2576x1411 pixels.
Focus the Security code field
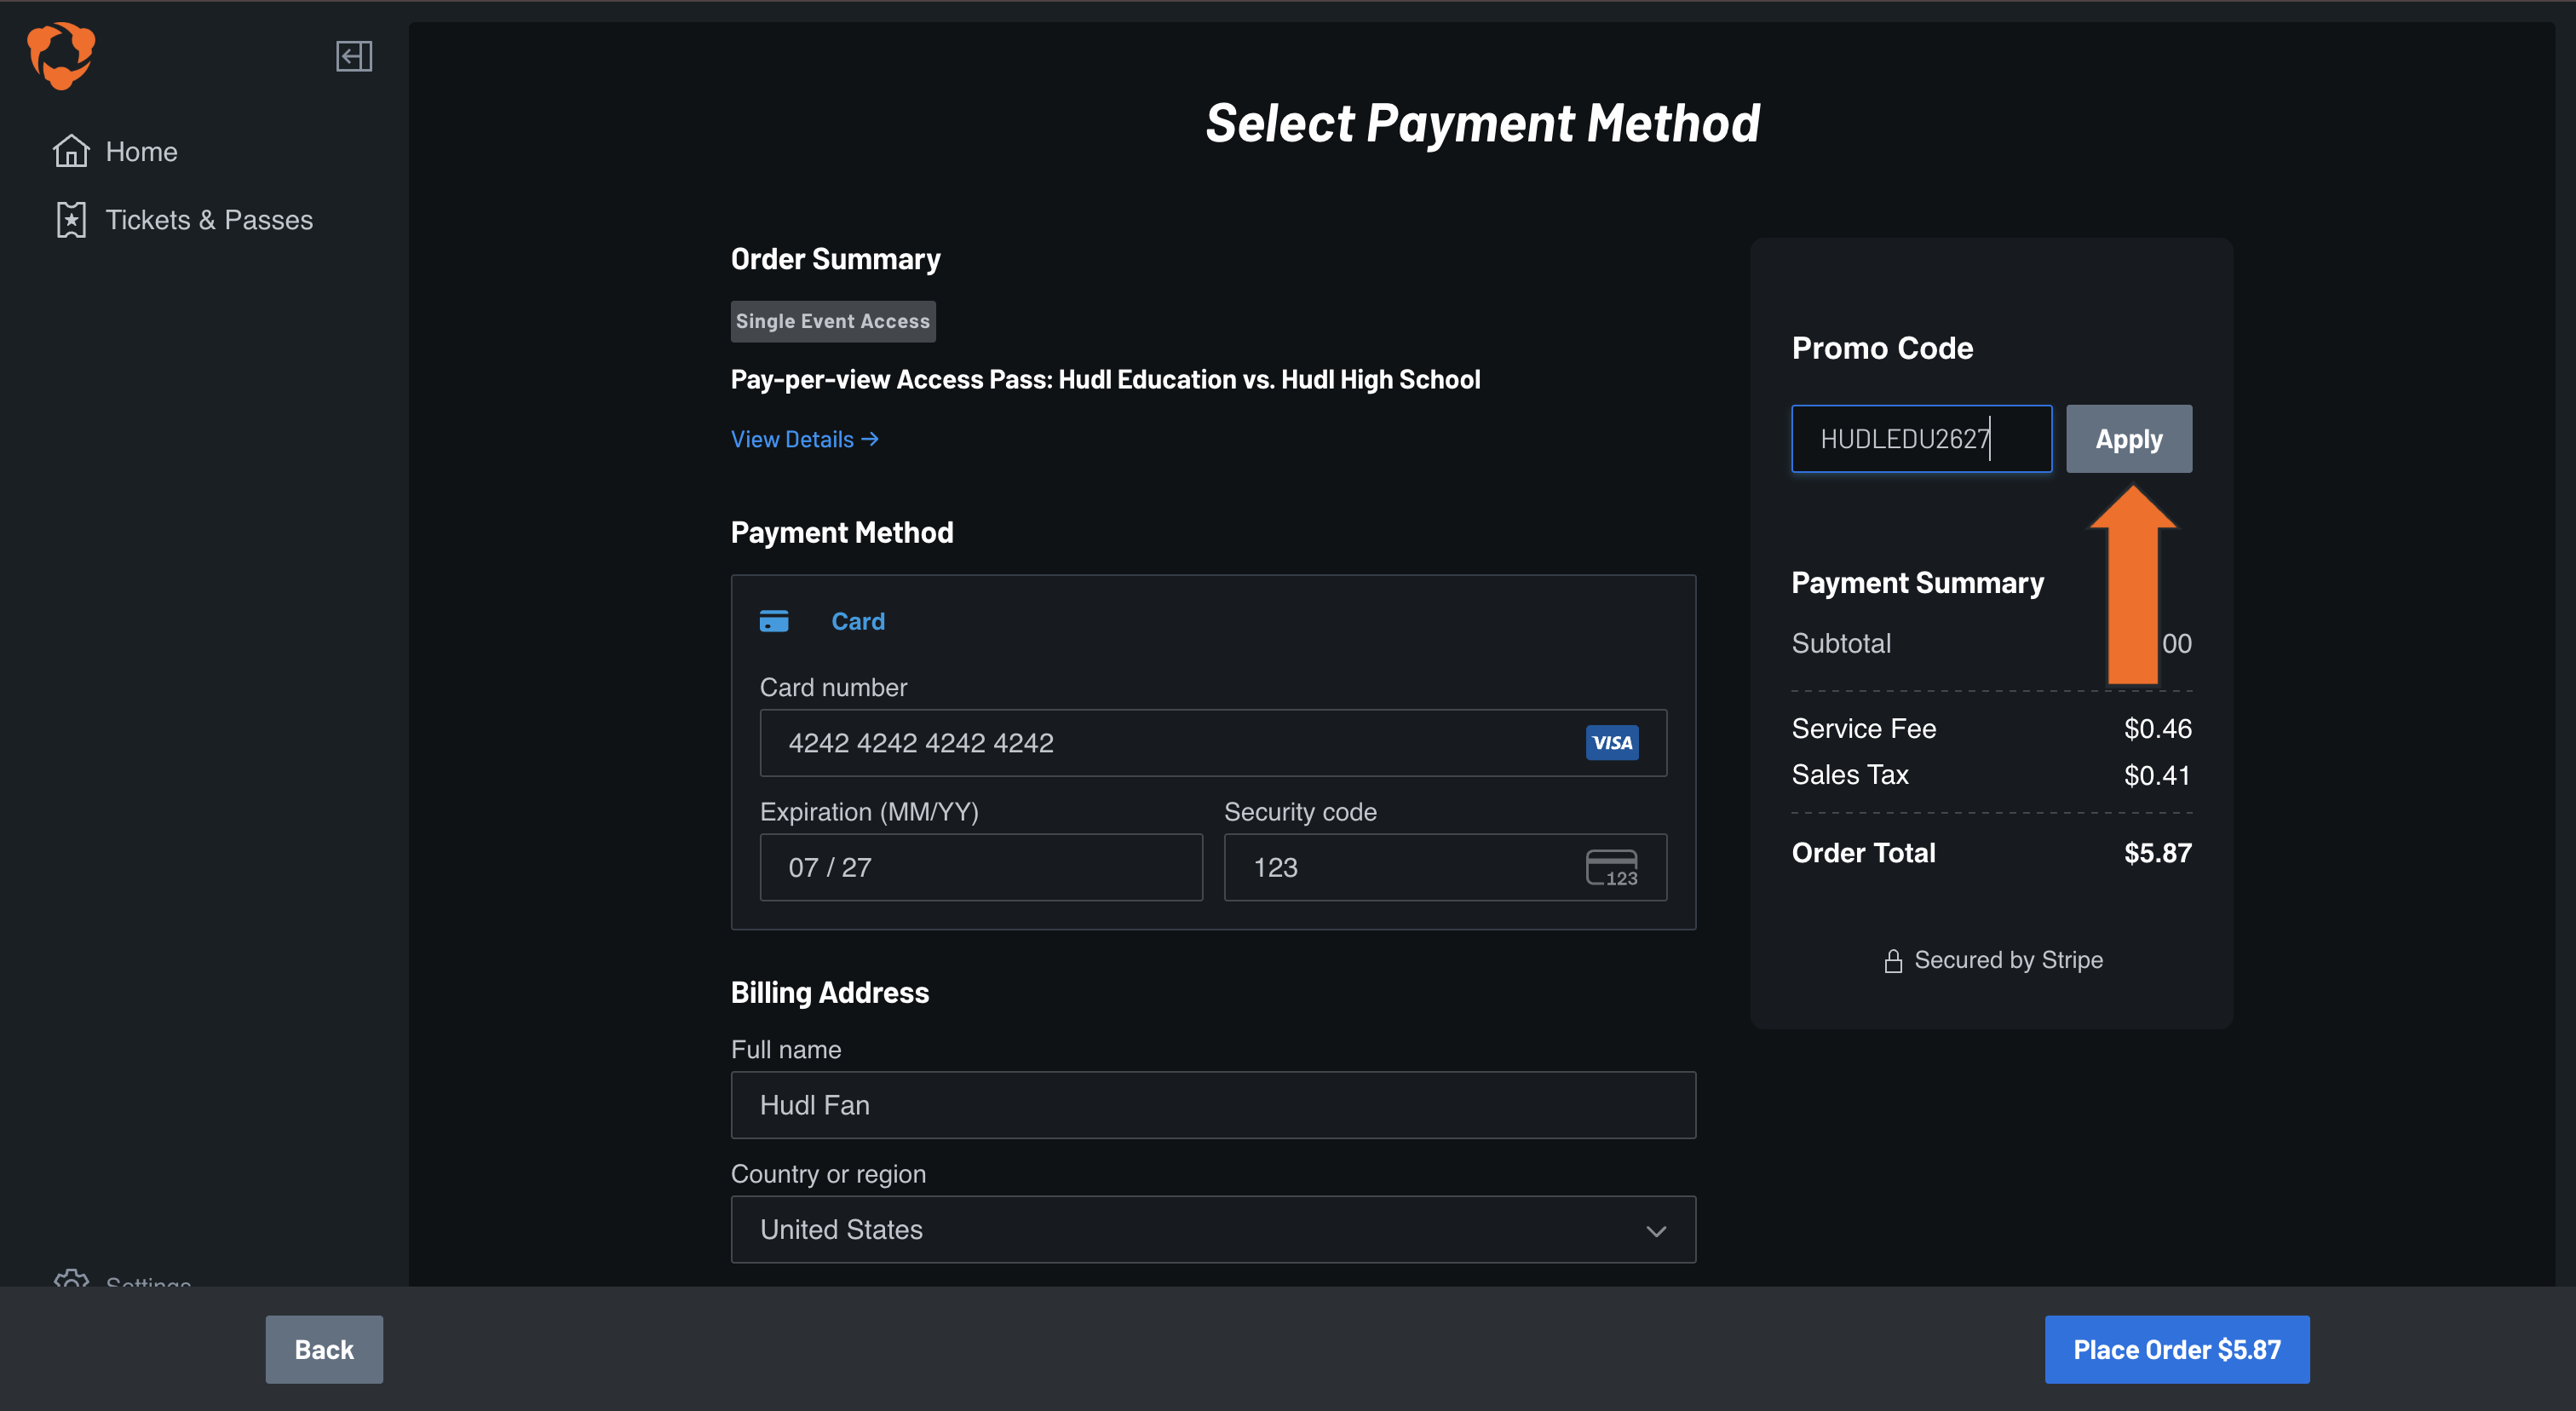tap(1445, 867)
